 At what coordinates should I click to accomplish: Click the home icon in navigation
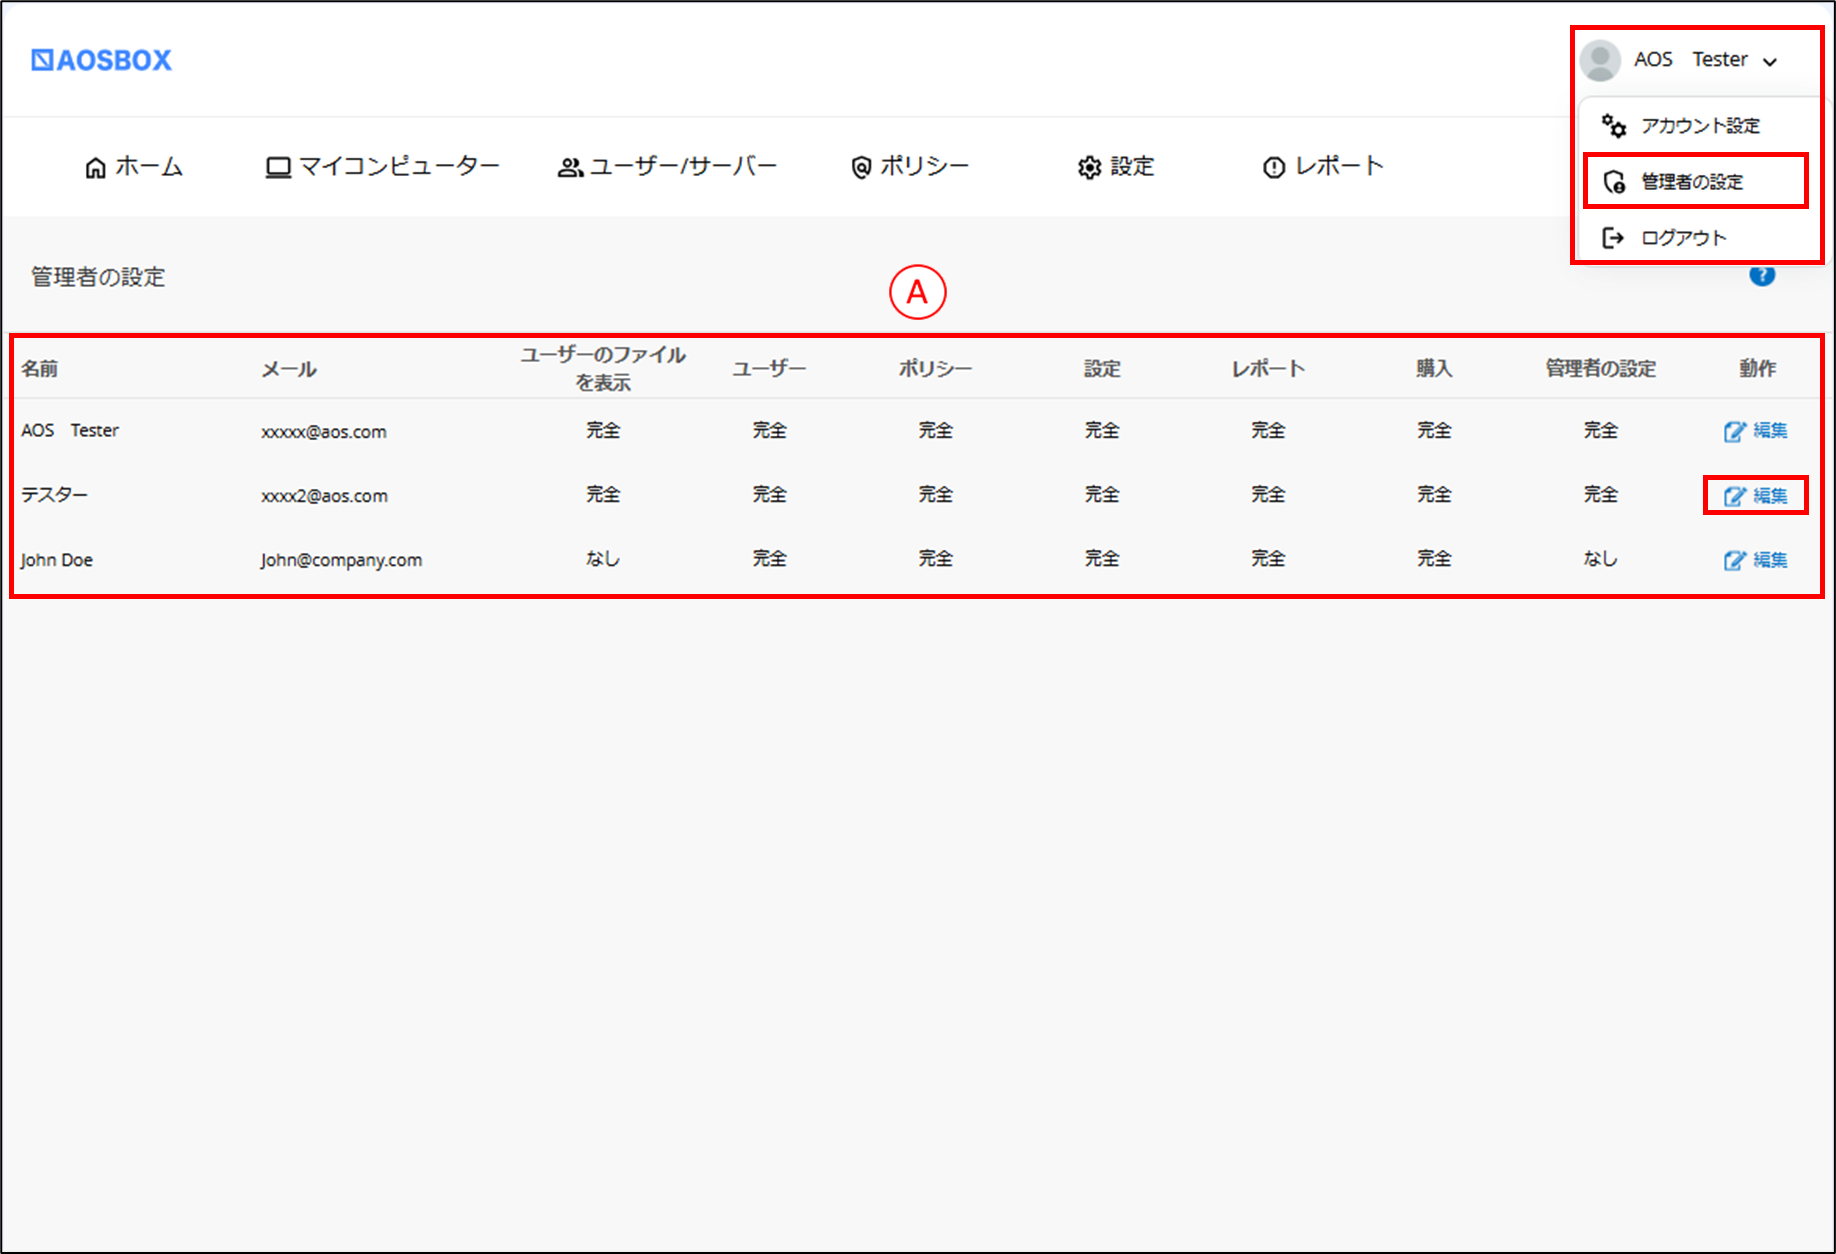click(95, 167)
